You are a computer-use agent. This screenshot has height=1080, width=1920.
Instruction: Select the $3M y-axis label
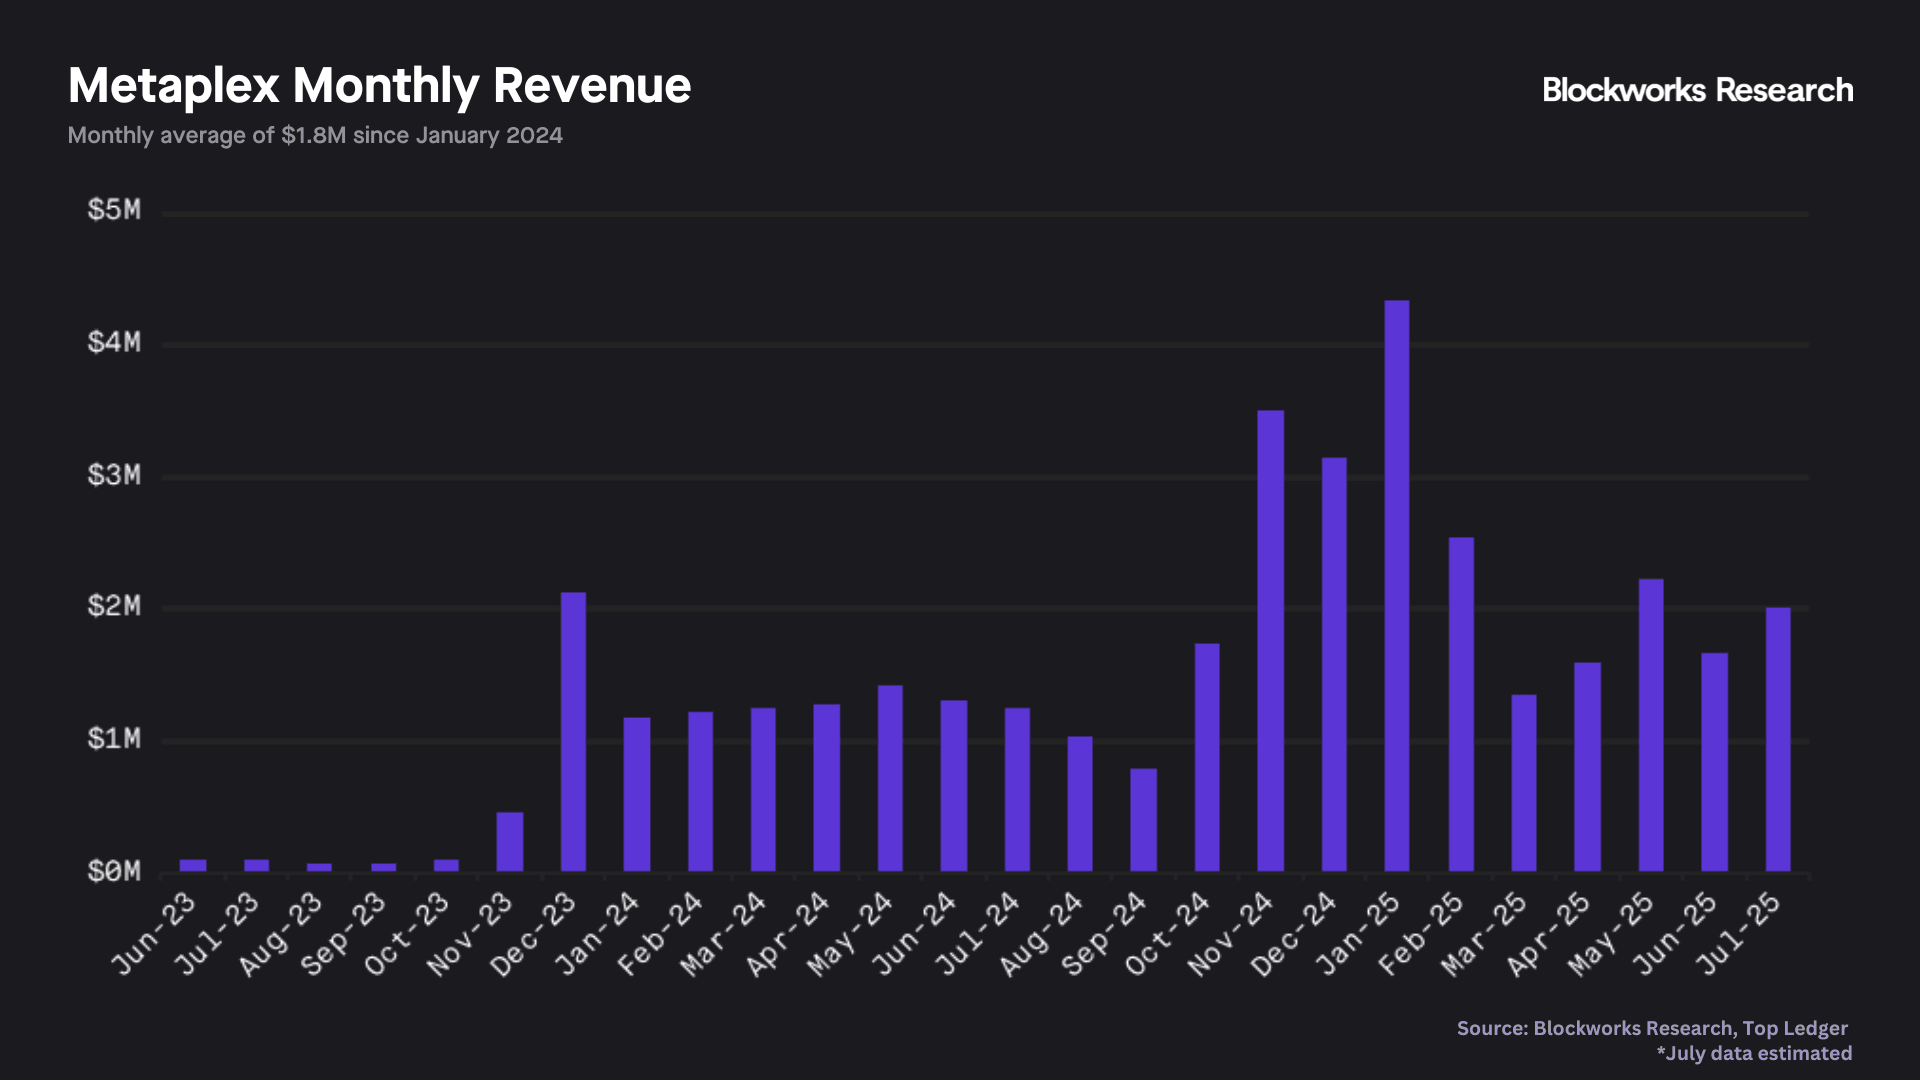[114, 475]
